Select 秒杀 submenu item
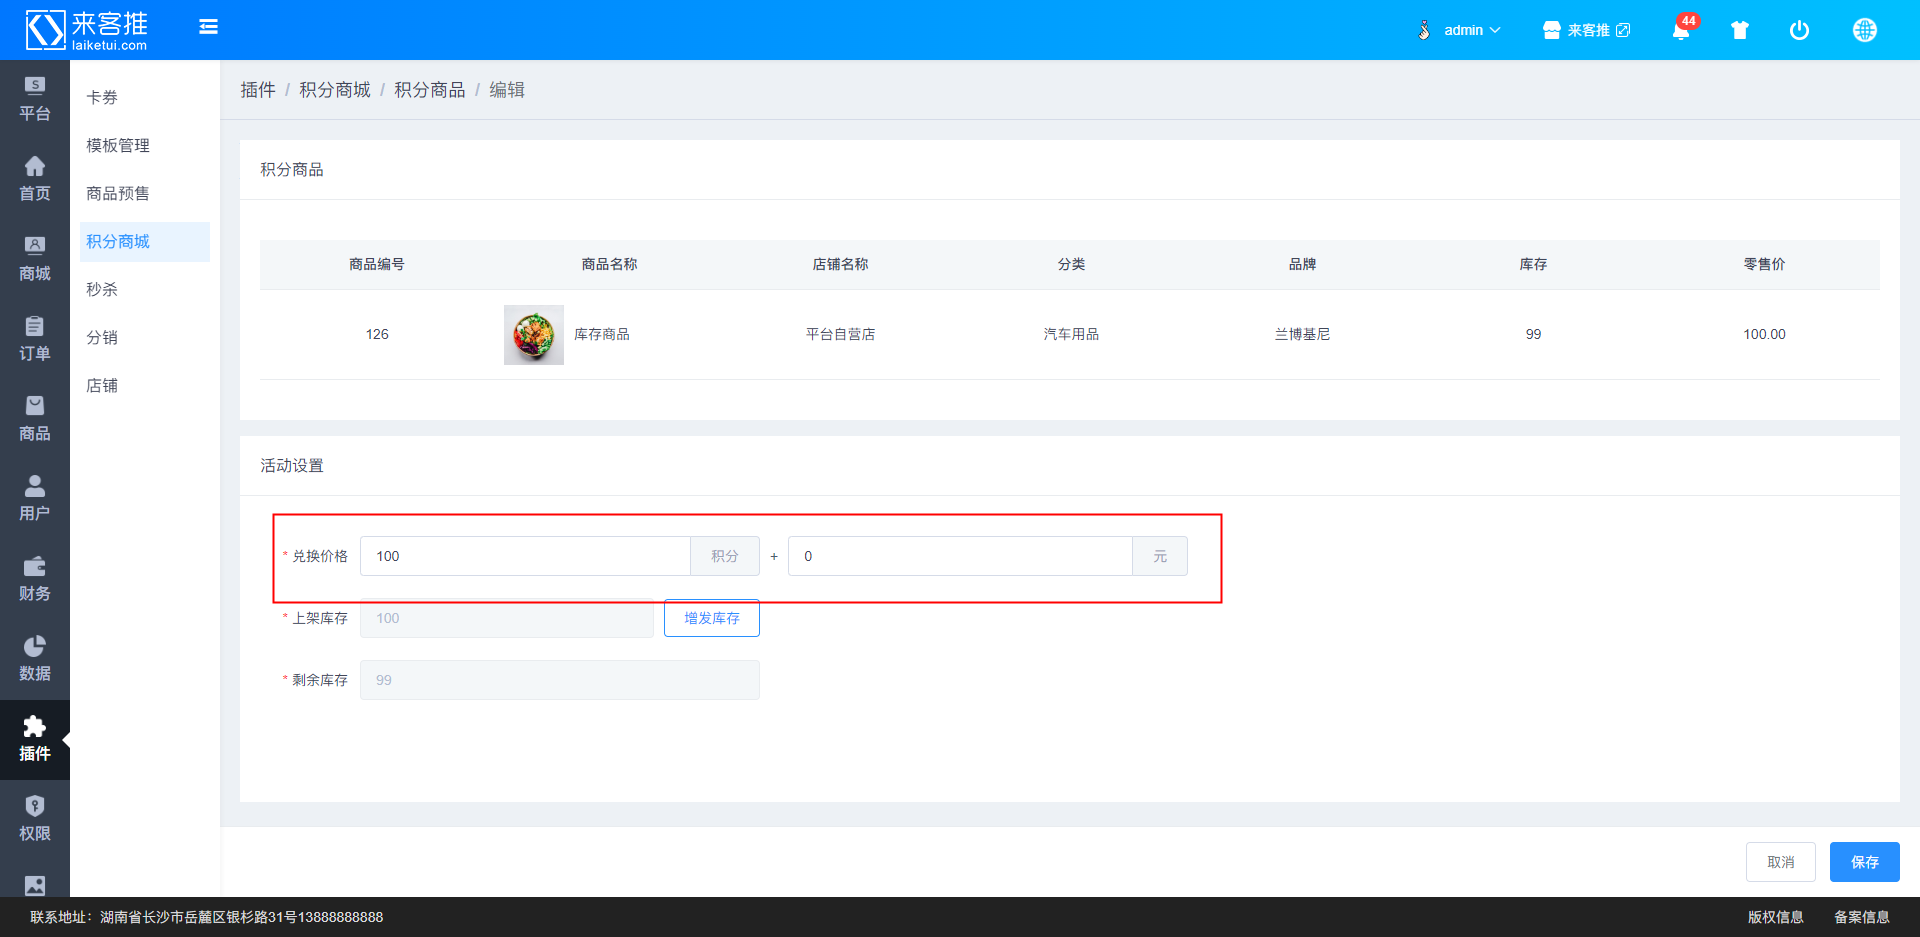Screen dimensions: 1920x937 [x=145, y=289]
